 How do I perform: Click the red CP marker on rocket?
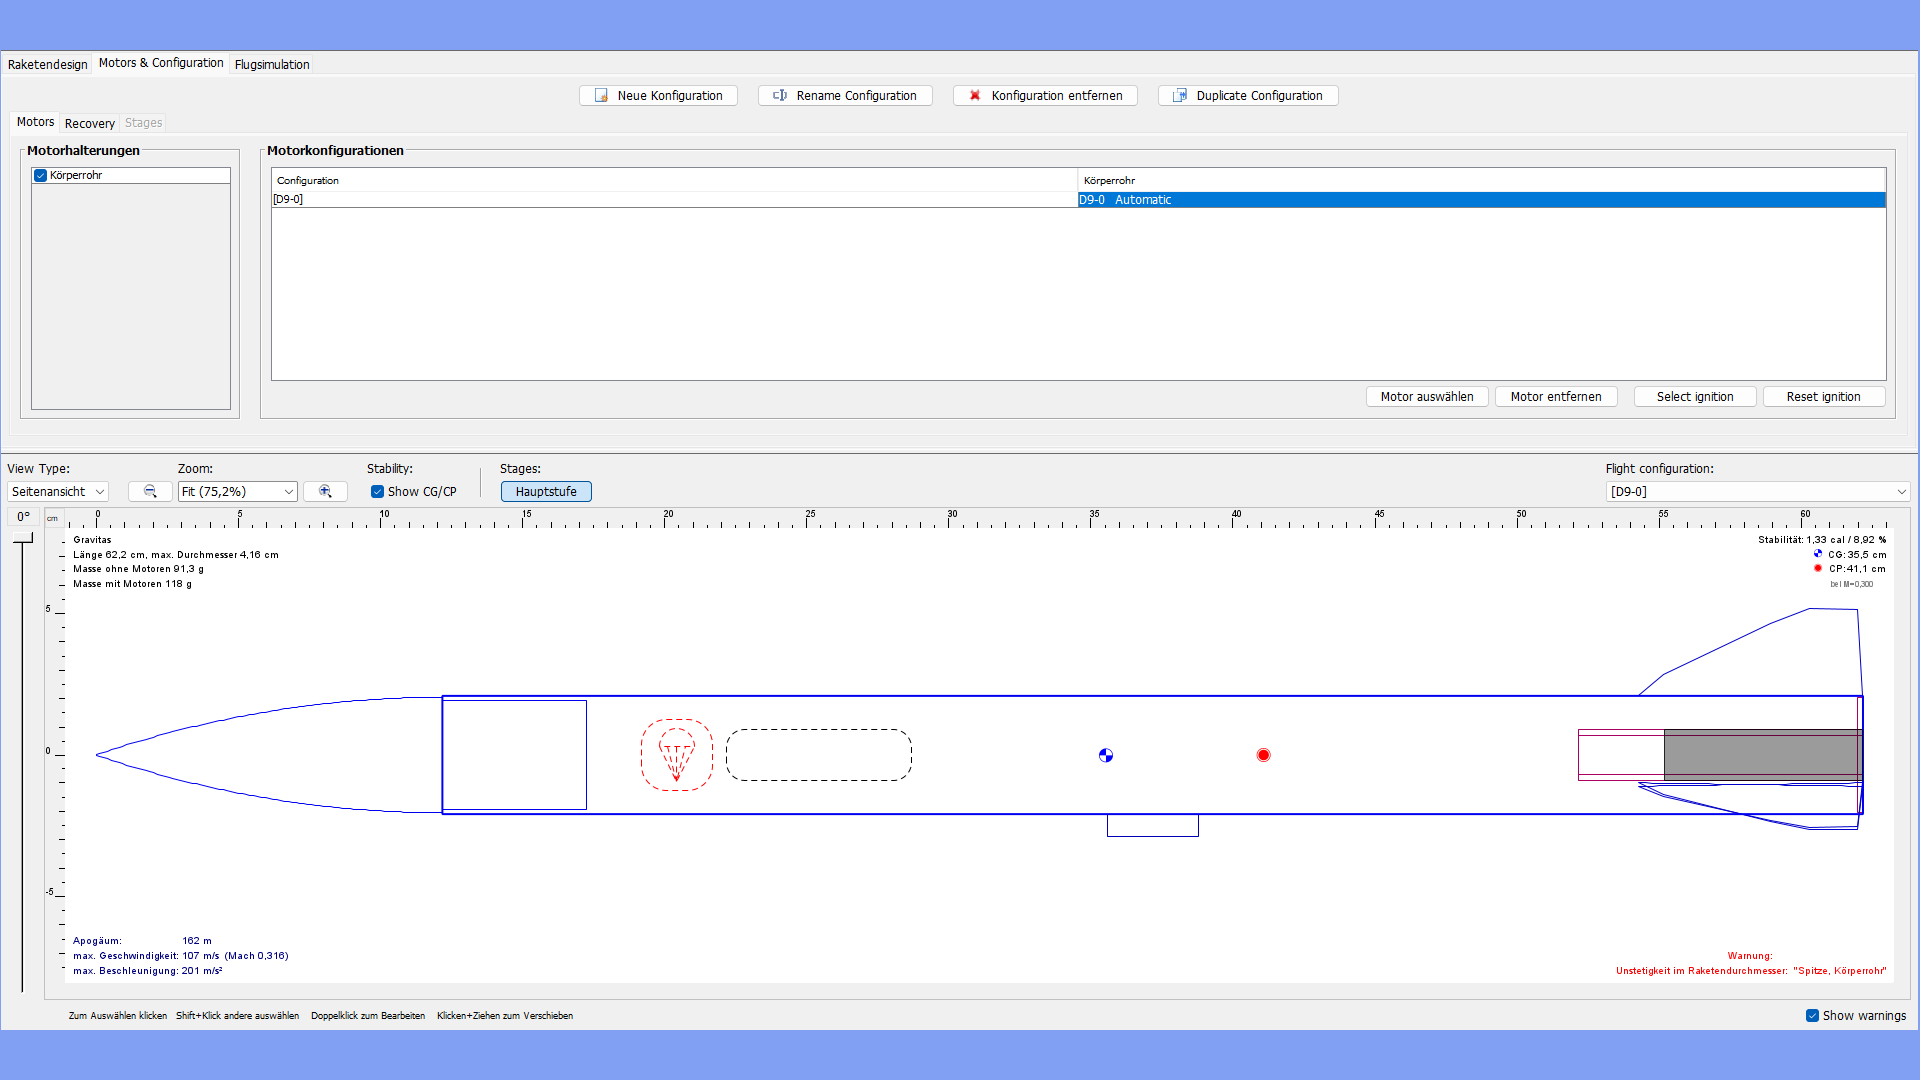[1263, 755]
